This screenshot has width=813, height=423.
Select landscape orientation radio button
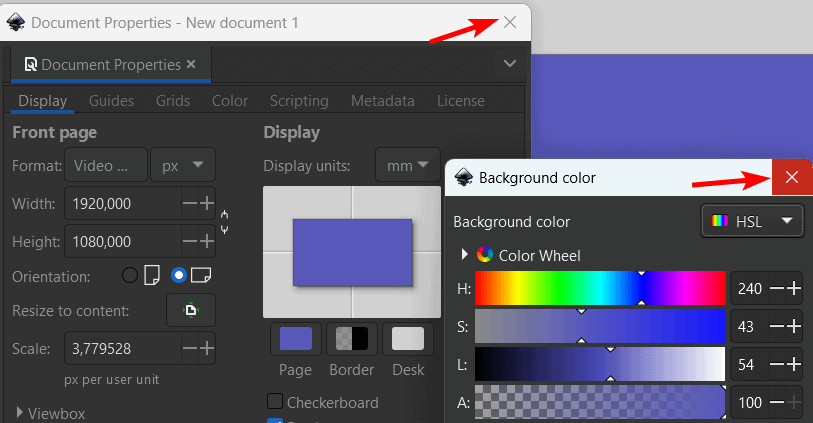[178, 275]
